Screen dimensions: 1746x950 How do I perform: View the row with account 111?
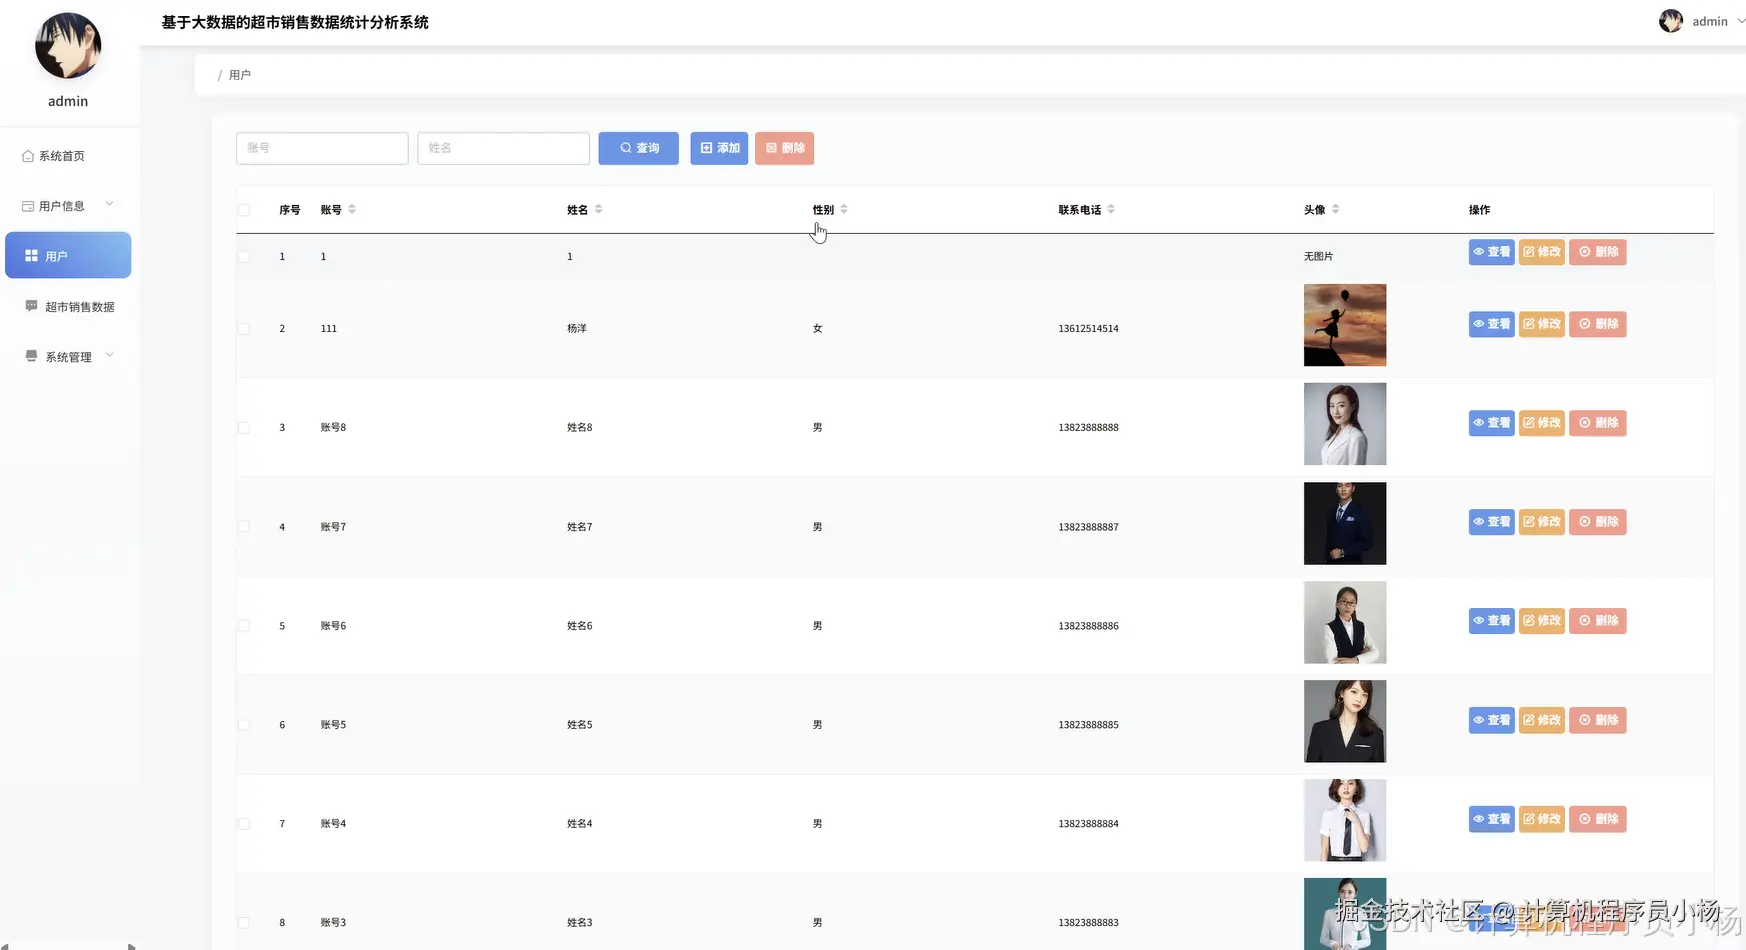(1491, 324)
